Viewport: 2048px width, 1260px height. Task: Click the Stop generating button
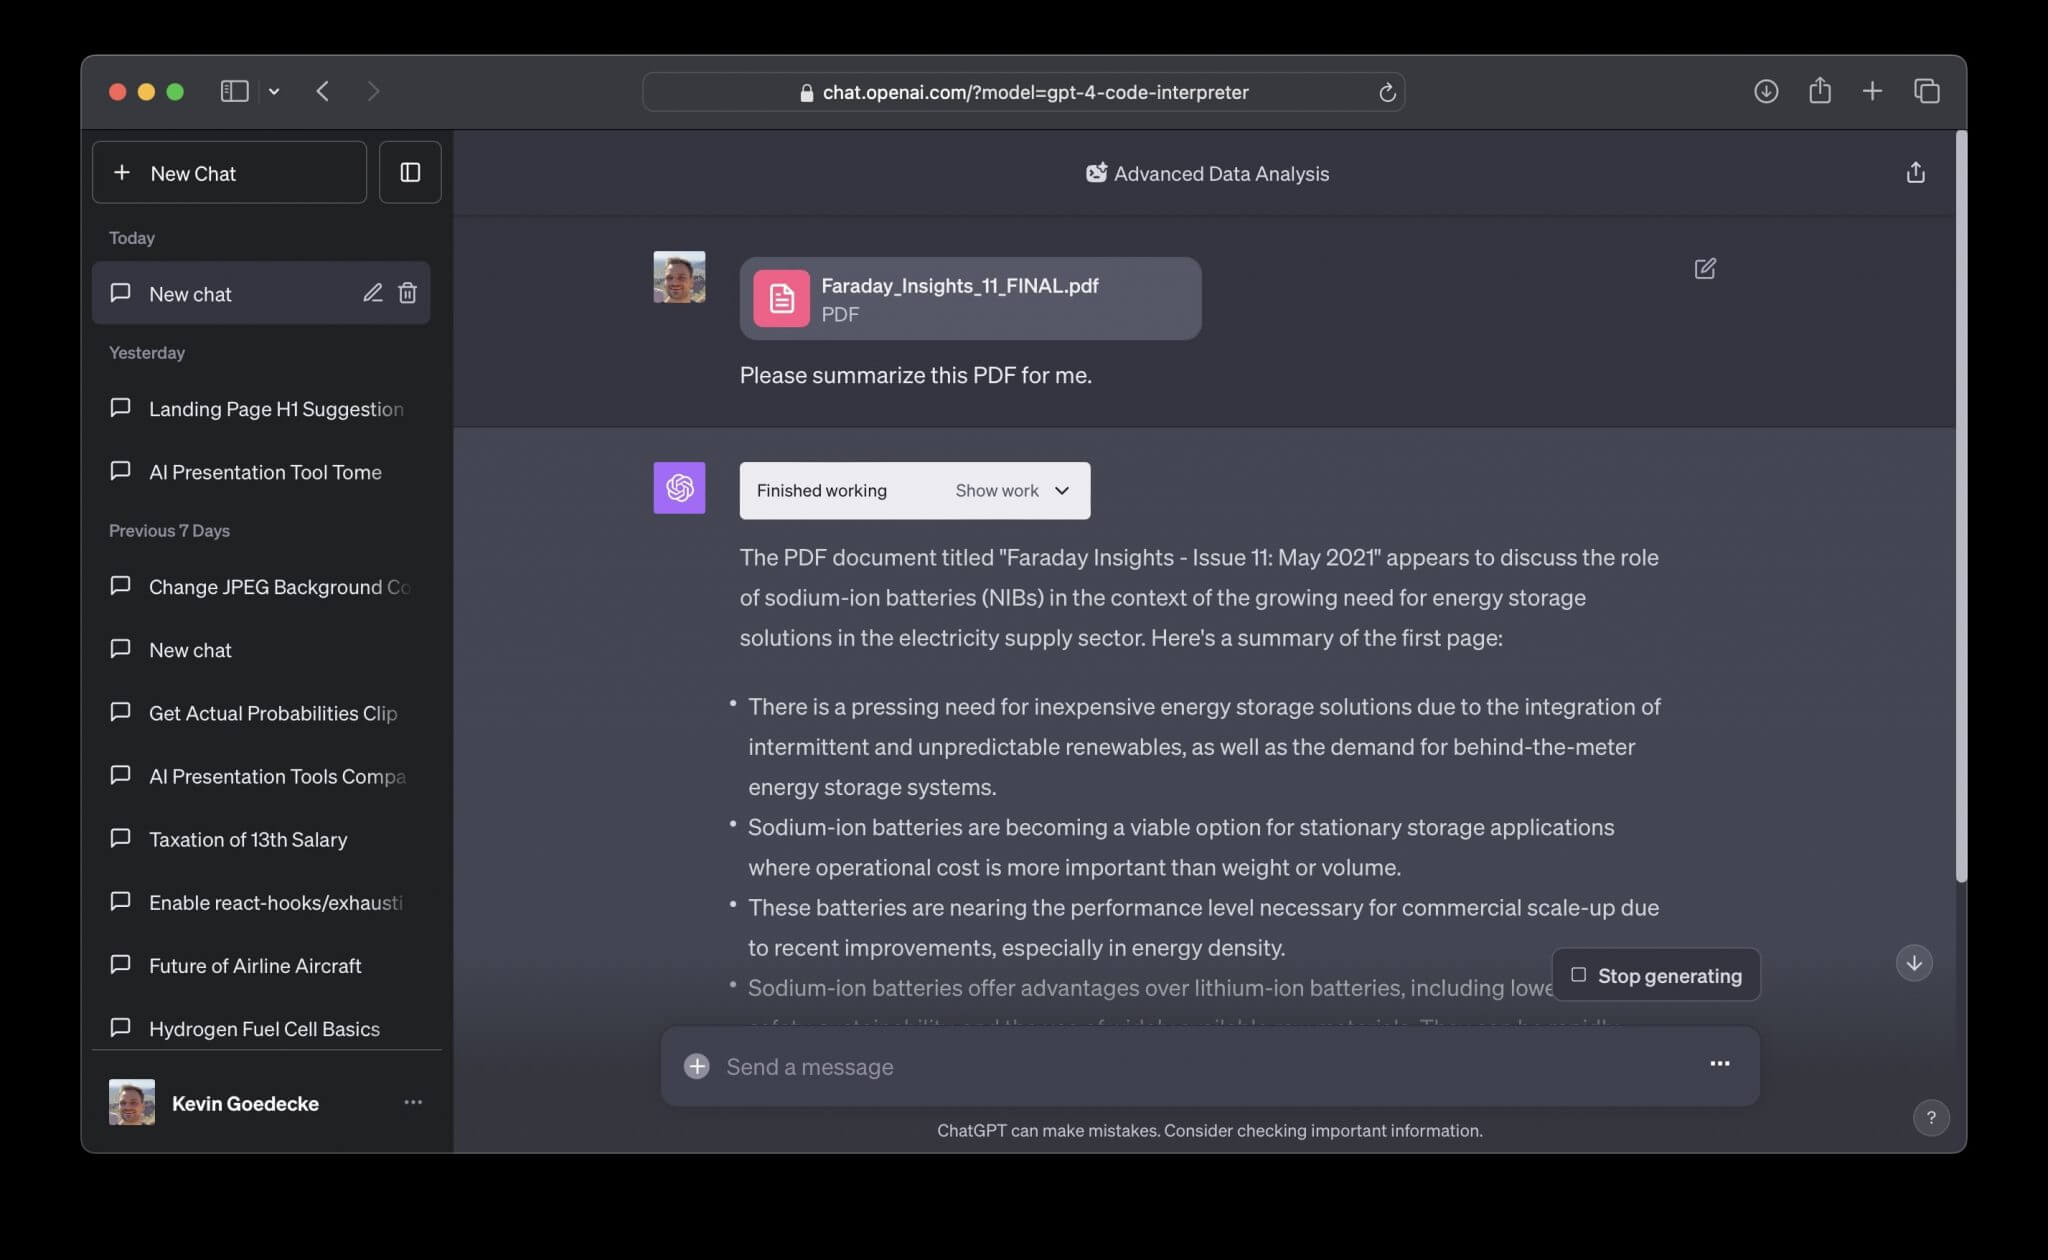(x=1655, y=974)
